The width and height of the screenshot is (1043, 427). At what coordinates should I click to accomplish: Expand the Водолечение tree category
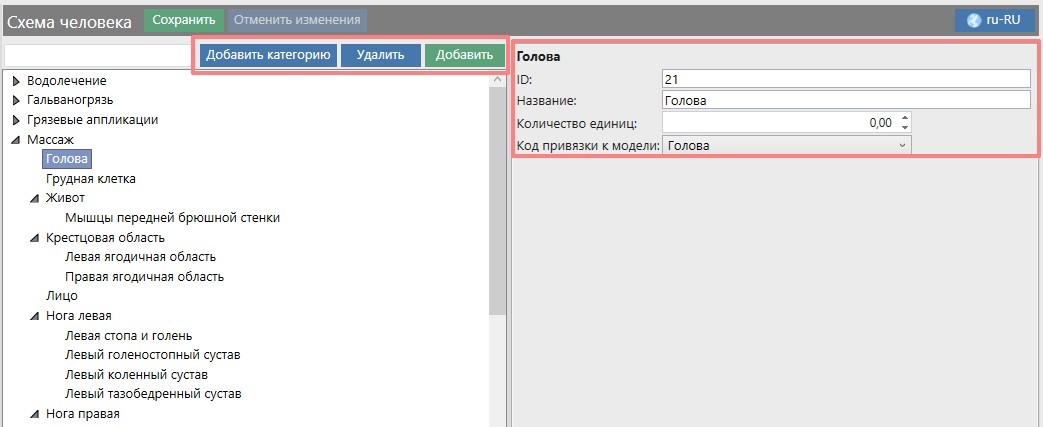pos(16,81)
